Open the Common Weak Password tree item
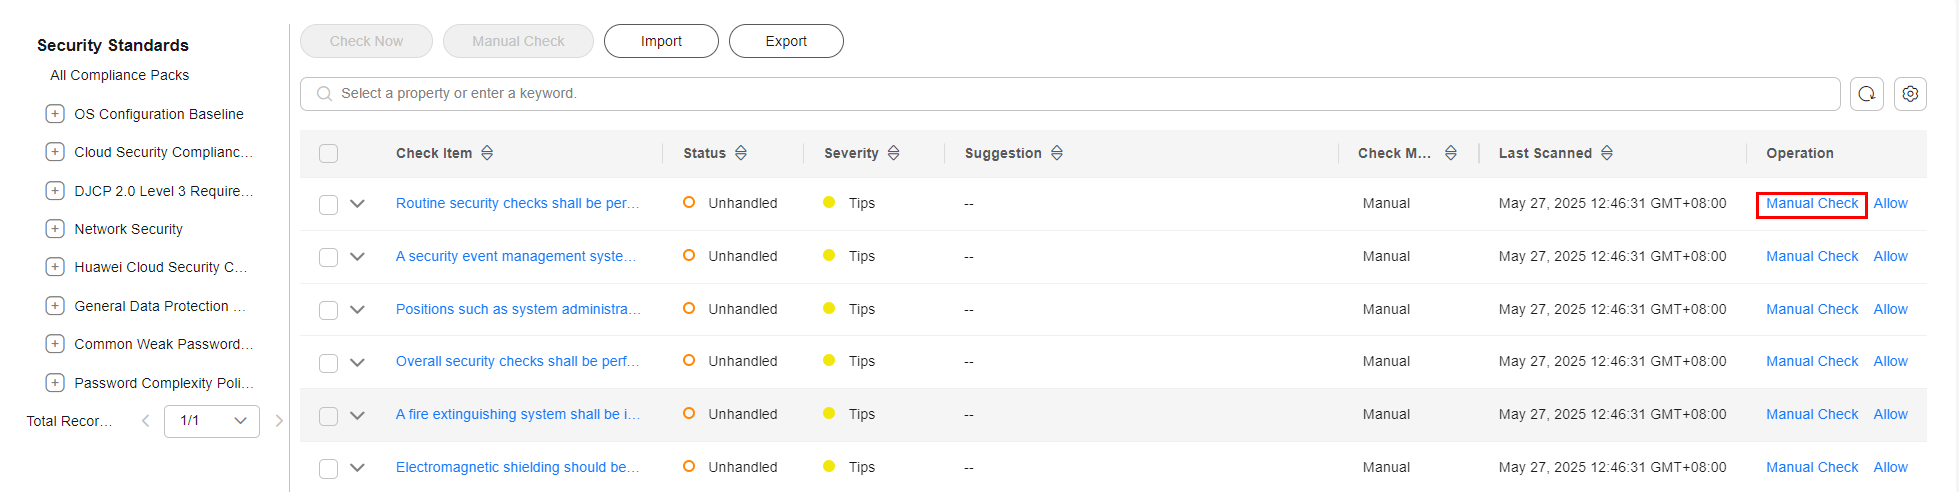Image resolution: width=1959 pixels, height=492 pixels. (x=163, y=344)
